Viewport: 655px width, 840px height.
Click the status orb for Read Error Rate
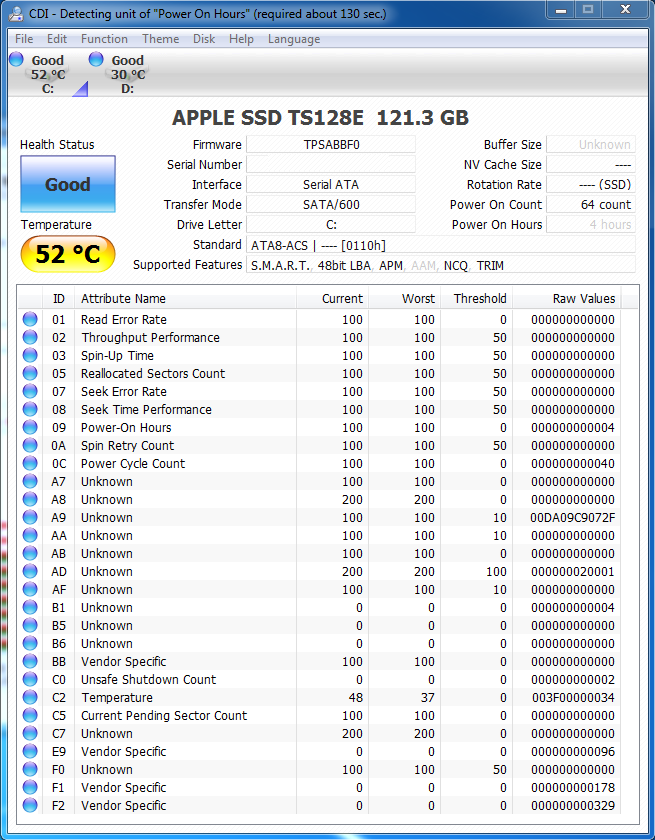30,320
